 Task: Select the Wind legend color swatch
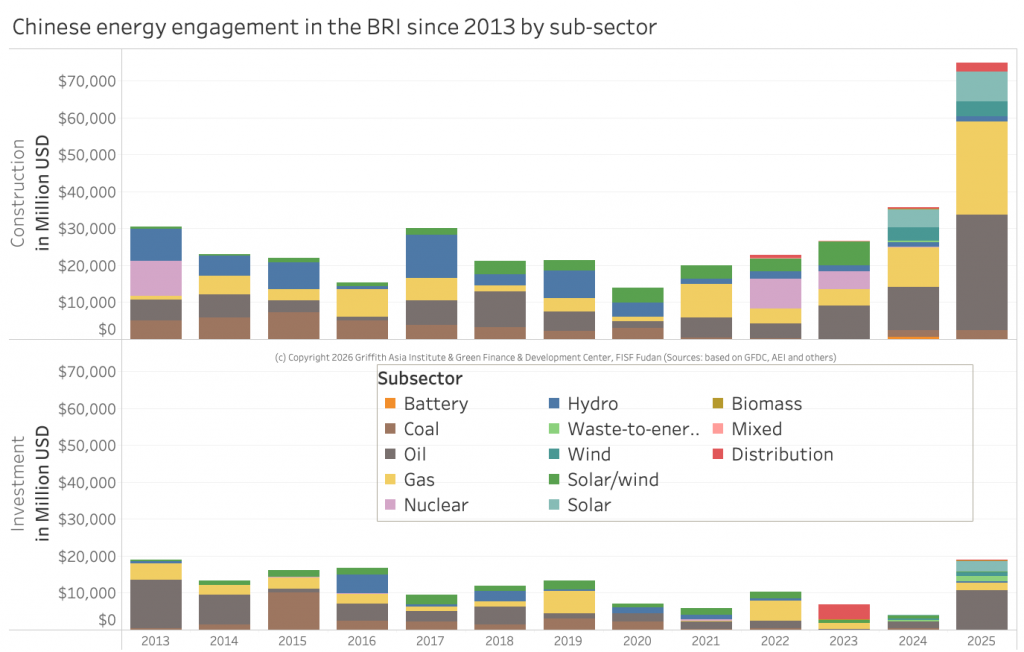pyautogui.click(x=556, y=454)
